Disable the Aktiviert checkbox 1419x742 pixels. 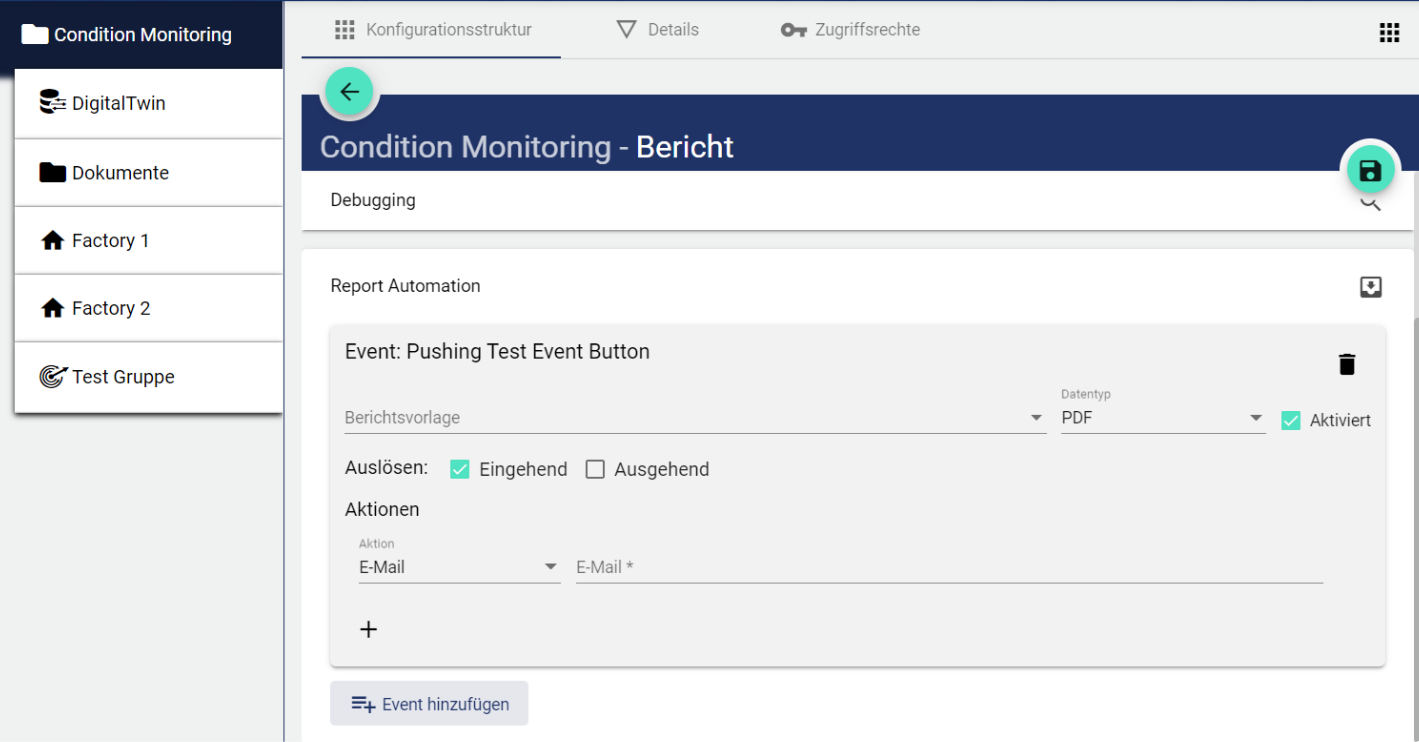1291,420
